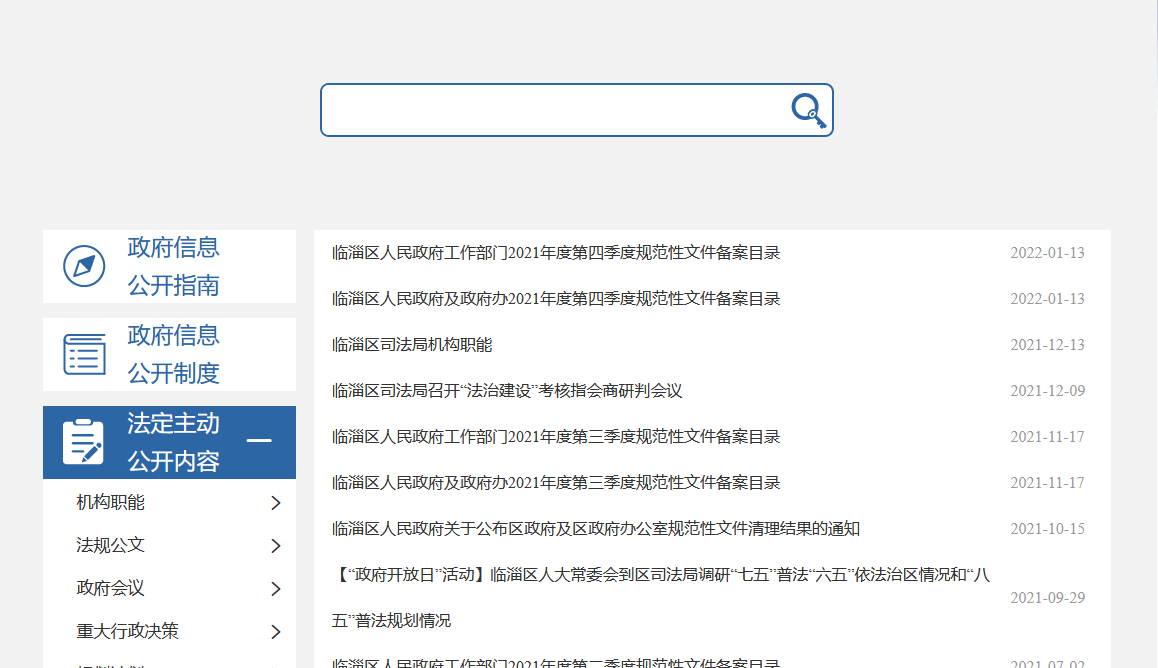The width and height of the screenshot is (1158, 668).
Task: Click the compass icon for 政府信息公开指南
Action: 84,266
